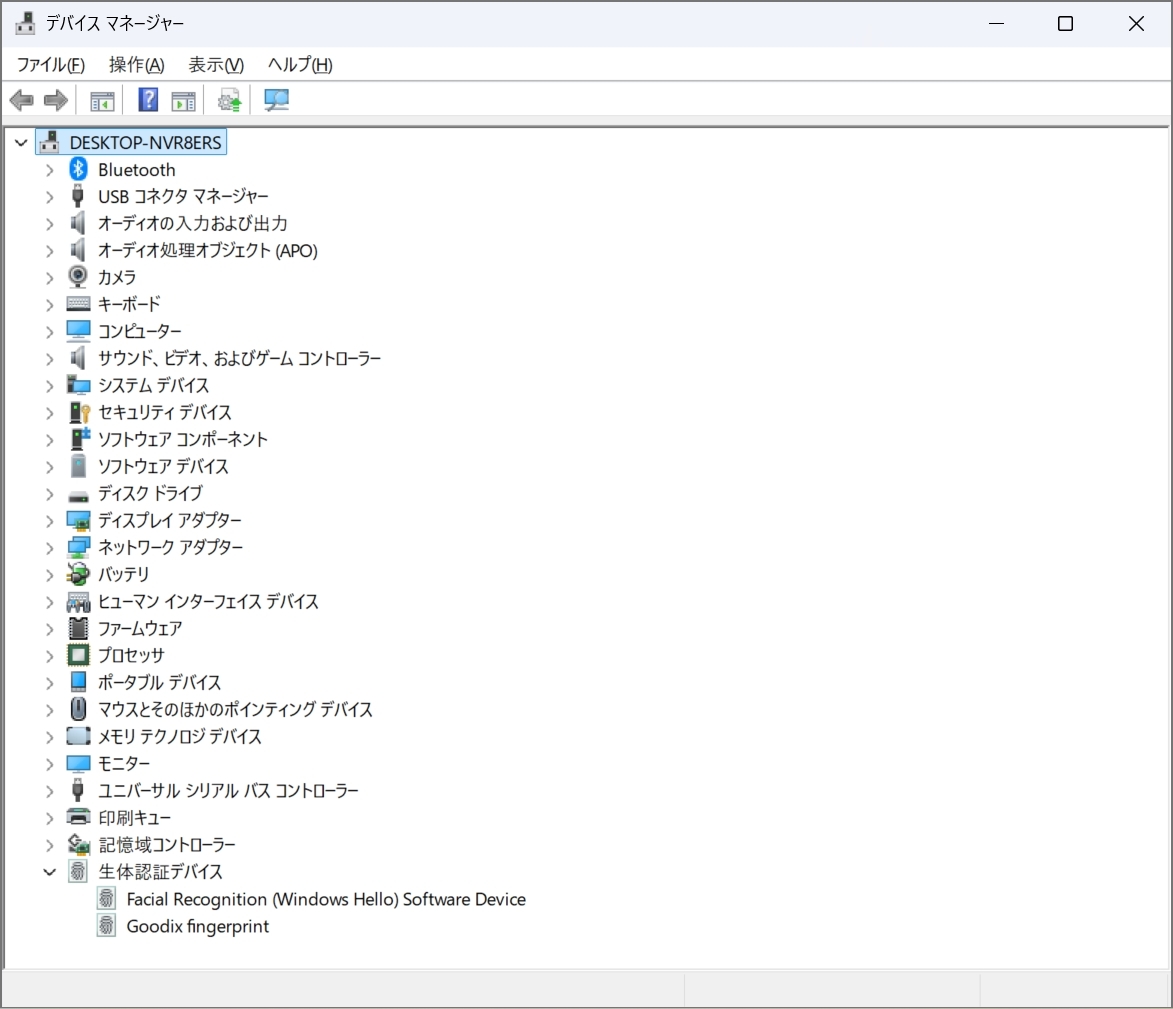Open the 表示(V) menu
The height and width of the screenshot is (1009, 1173).
click(x=215, y=65)
